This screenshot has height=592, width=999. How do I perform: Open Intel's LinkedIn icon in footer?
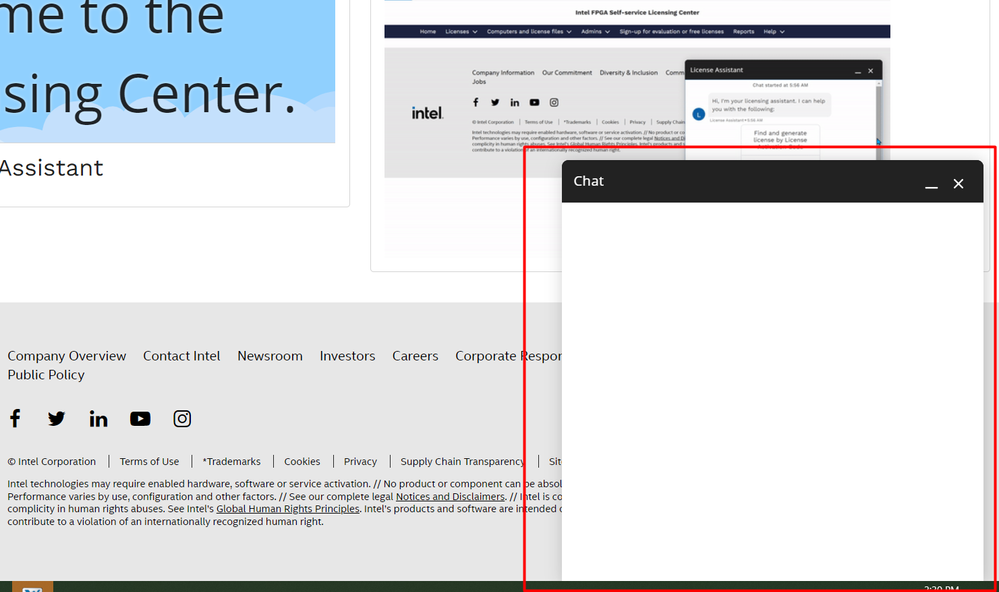98,419
